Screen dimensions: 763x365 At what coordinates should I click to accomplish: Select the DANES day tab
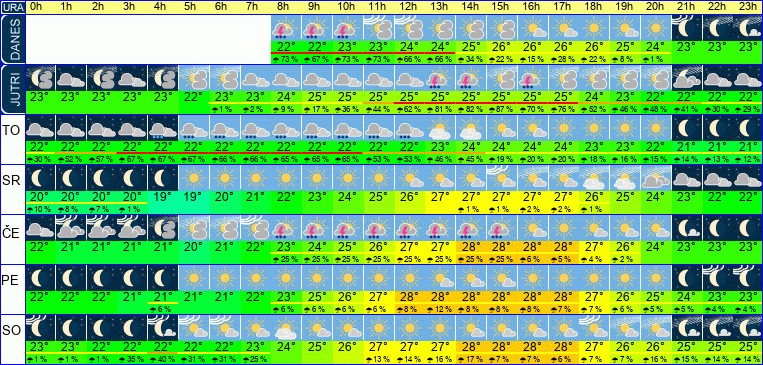click(x=13, y=39)
